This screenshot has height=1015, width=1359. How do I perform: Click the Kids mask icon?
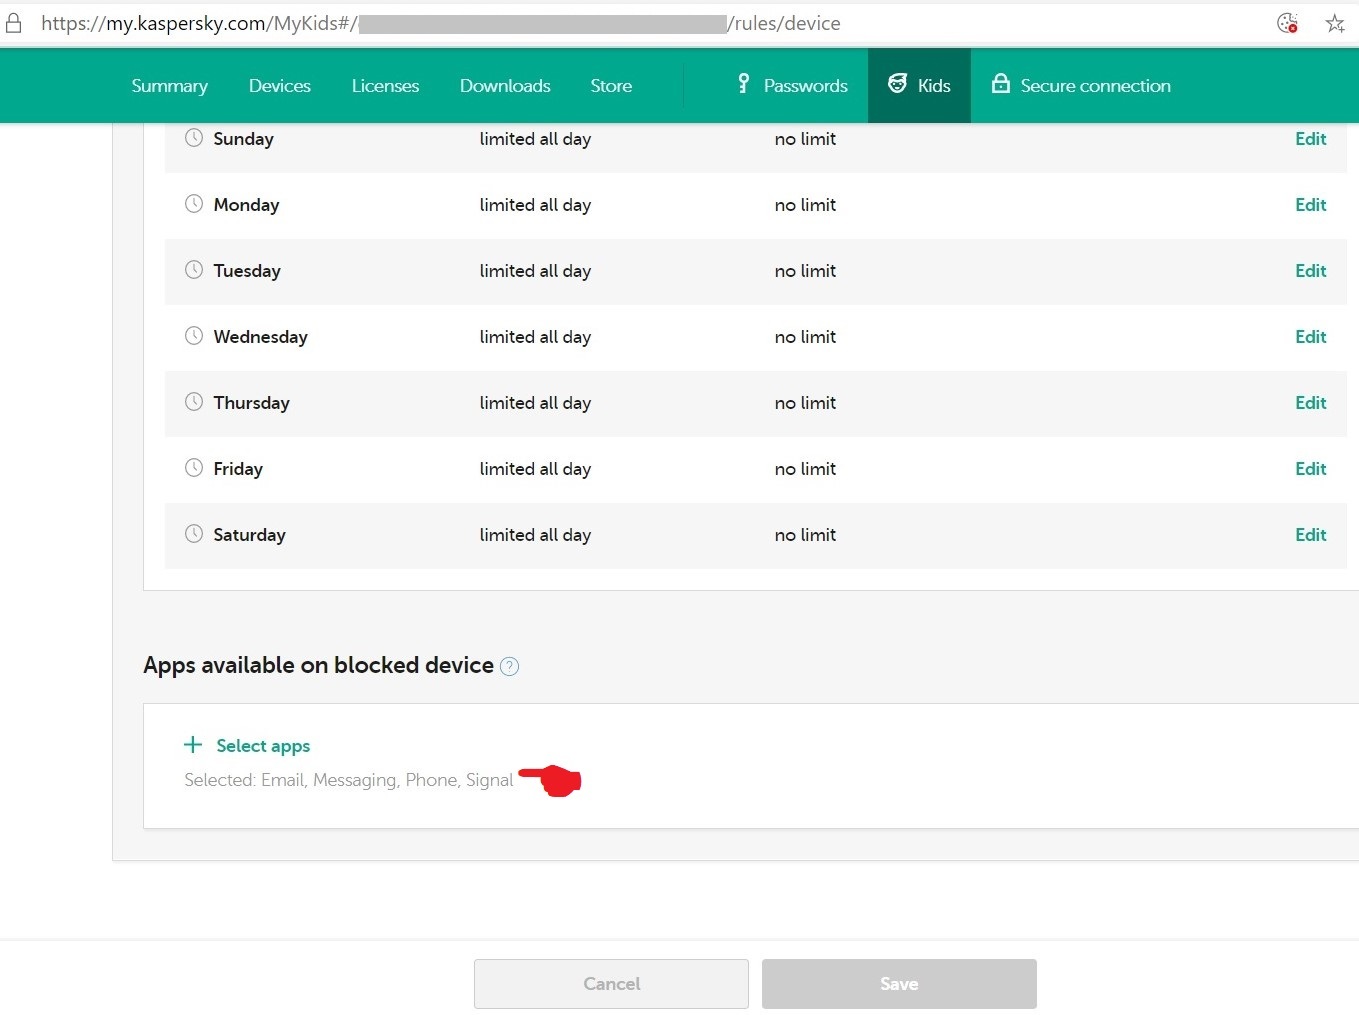[x=898, y=84]
